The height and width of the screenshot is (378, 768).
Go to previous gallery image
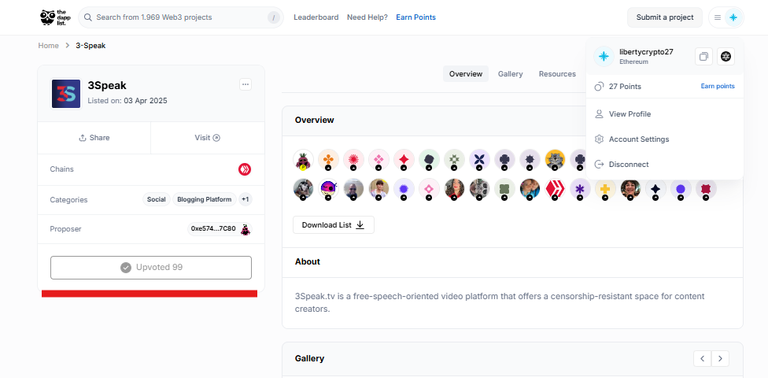click(702, 358)
